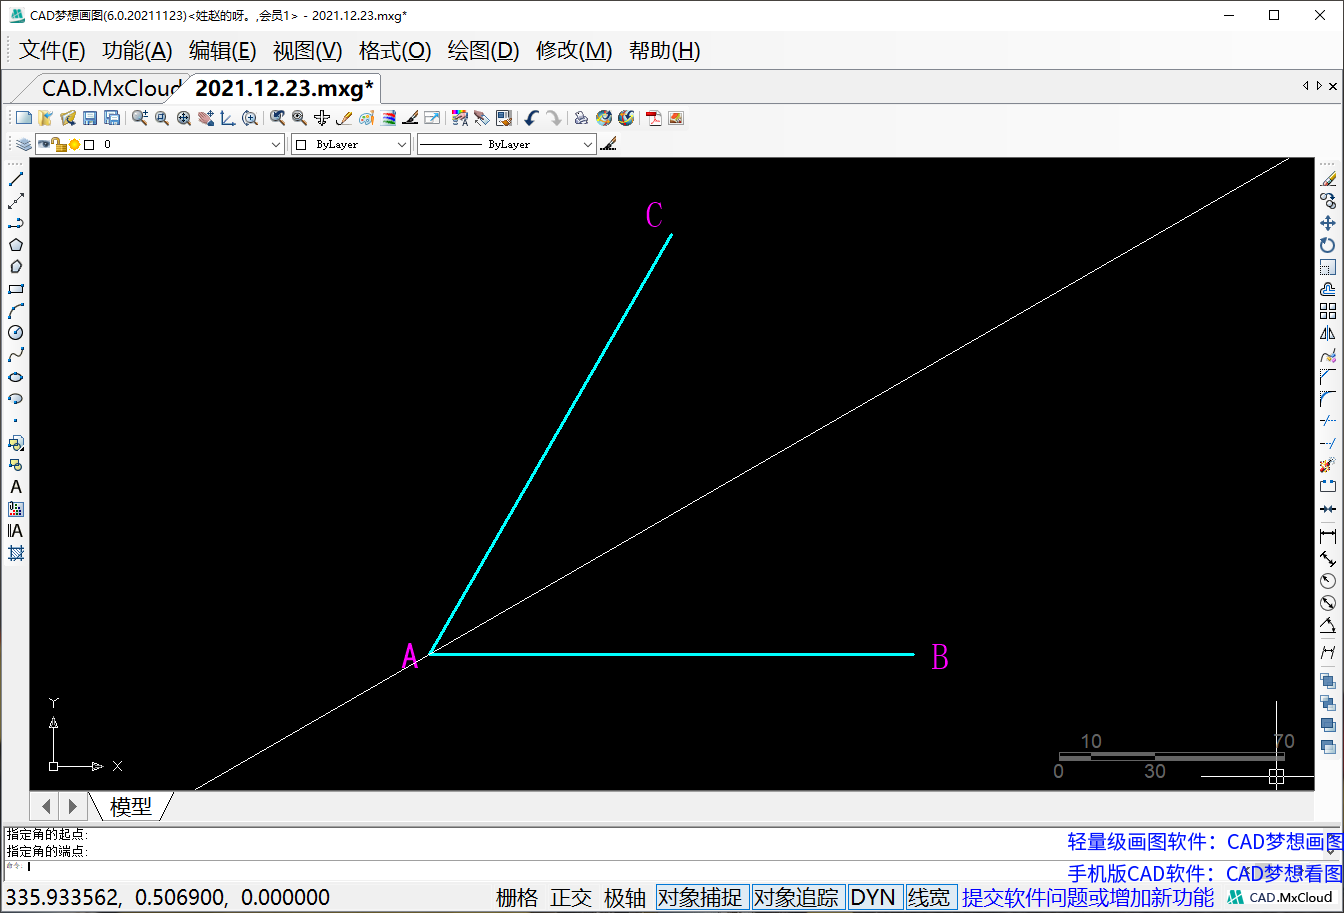This screenshot has height=913, width=1344.
Task: Open the color table tool in left toolbar
Action: point(16,509)
